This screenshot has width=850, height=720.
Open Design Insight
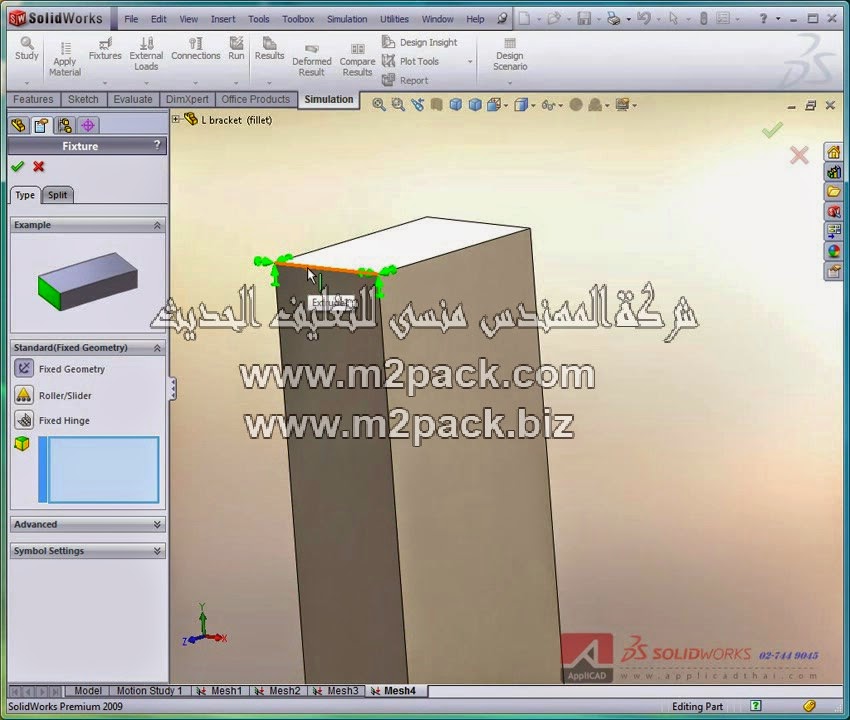pos(420,42)
